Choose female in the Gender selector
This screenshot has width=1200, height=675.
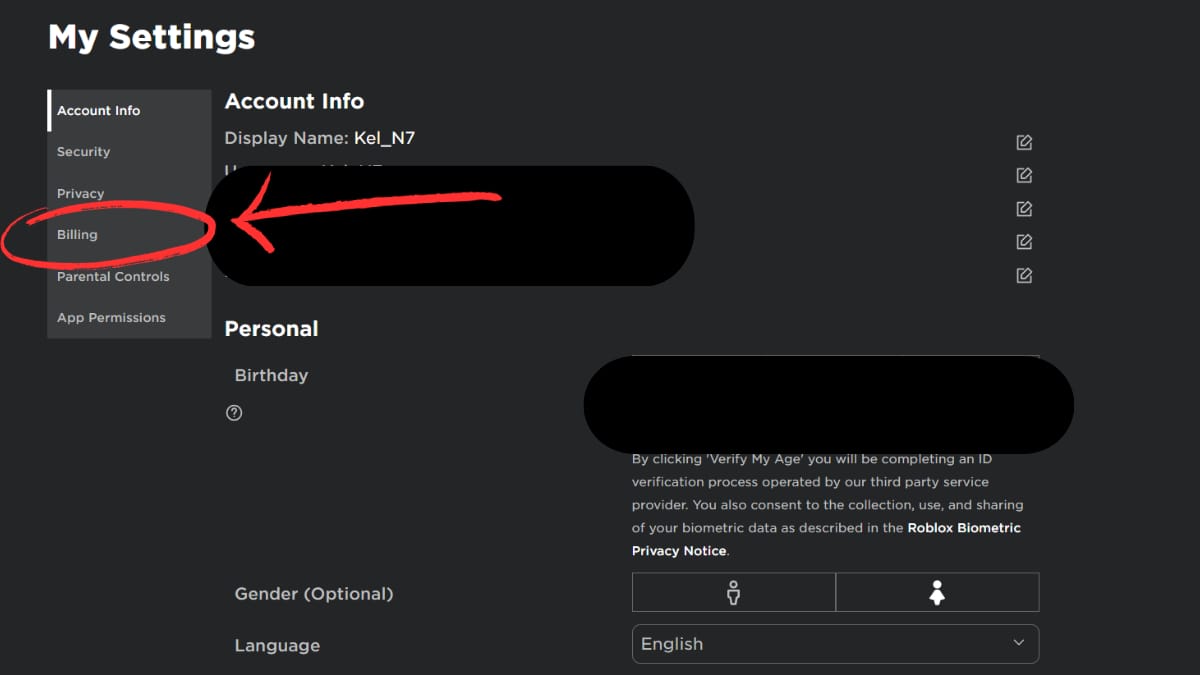pyautogui.click(x=937, y=592)
